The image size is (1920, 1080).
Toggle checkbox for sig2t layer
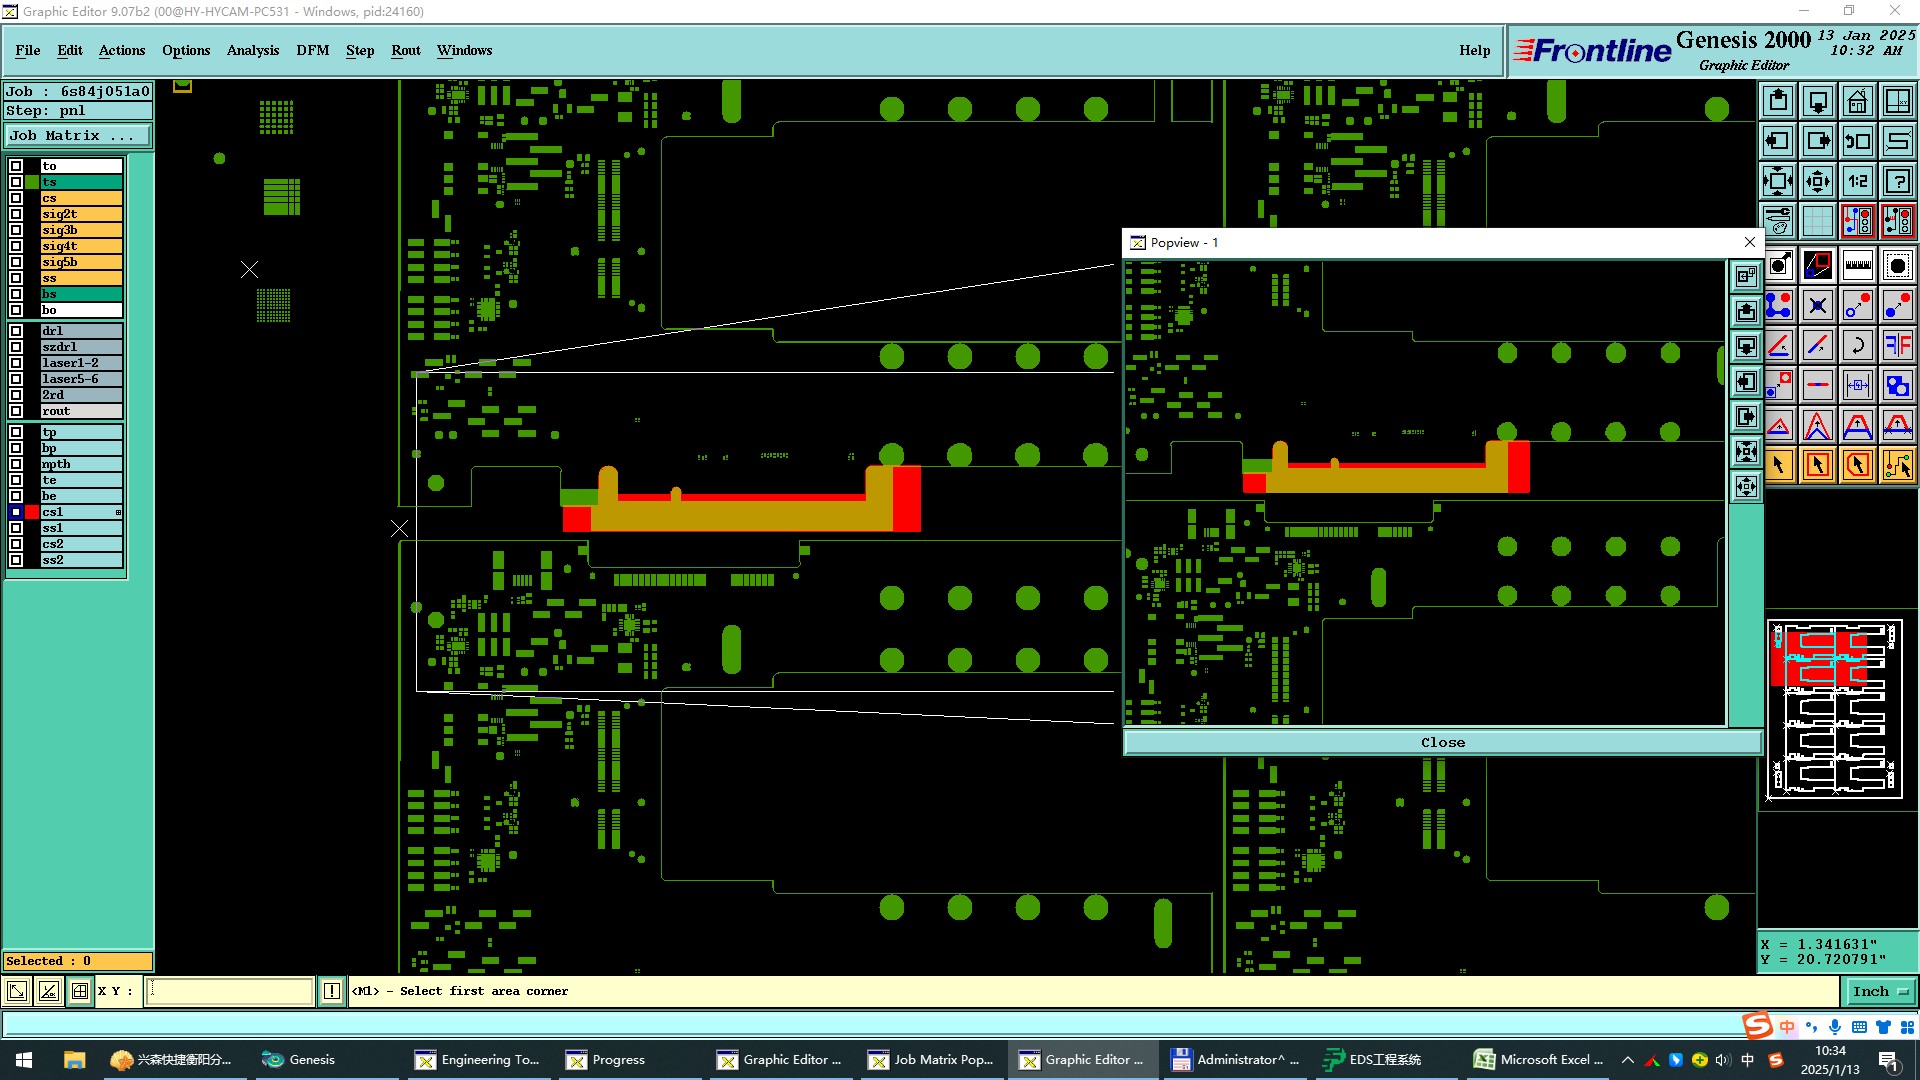16,214
